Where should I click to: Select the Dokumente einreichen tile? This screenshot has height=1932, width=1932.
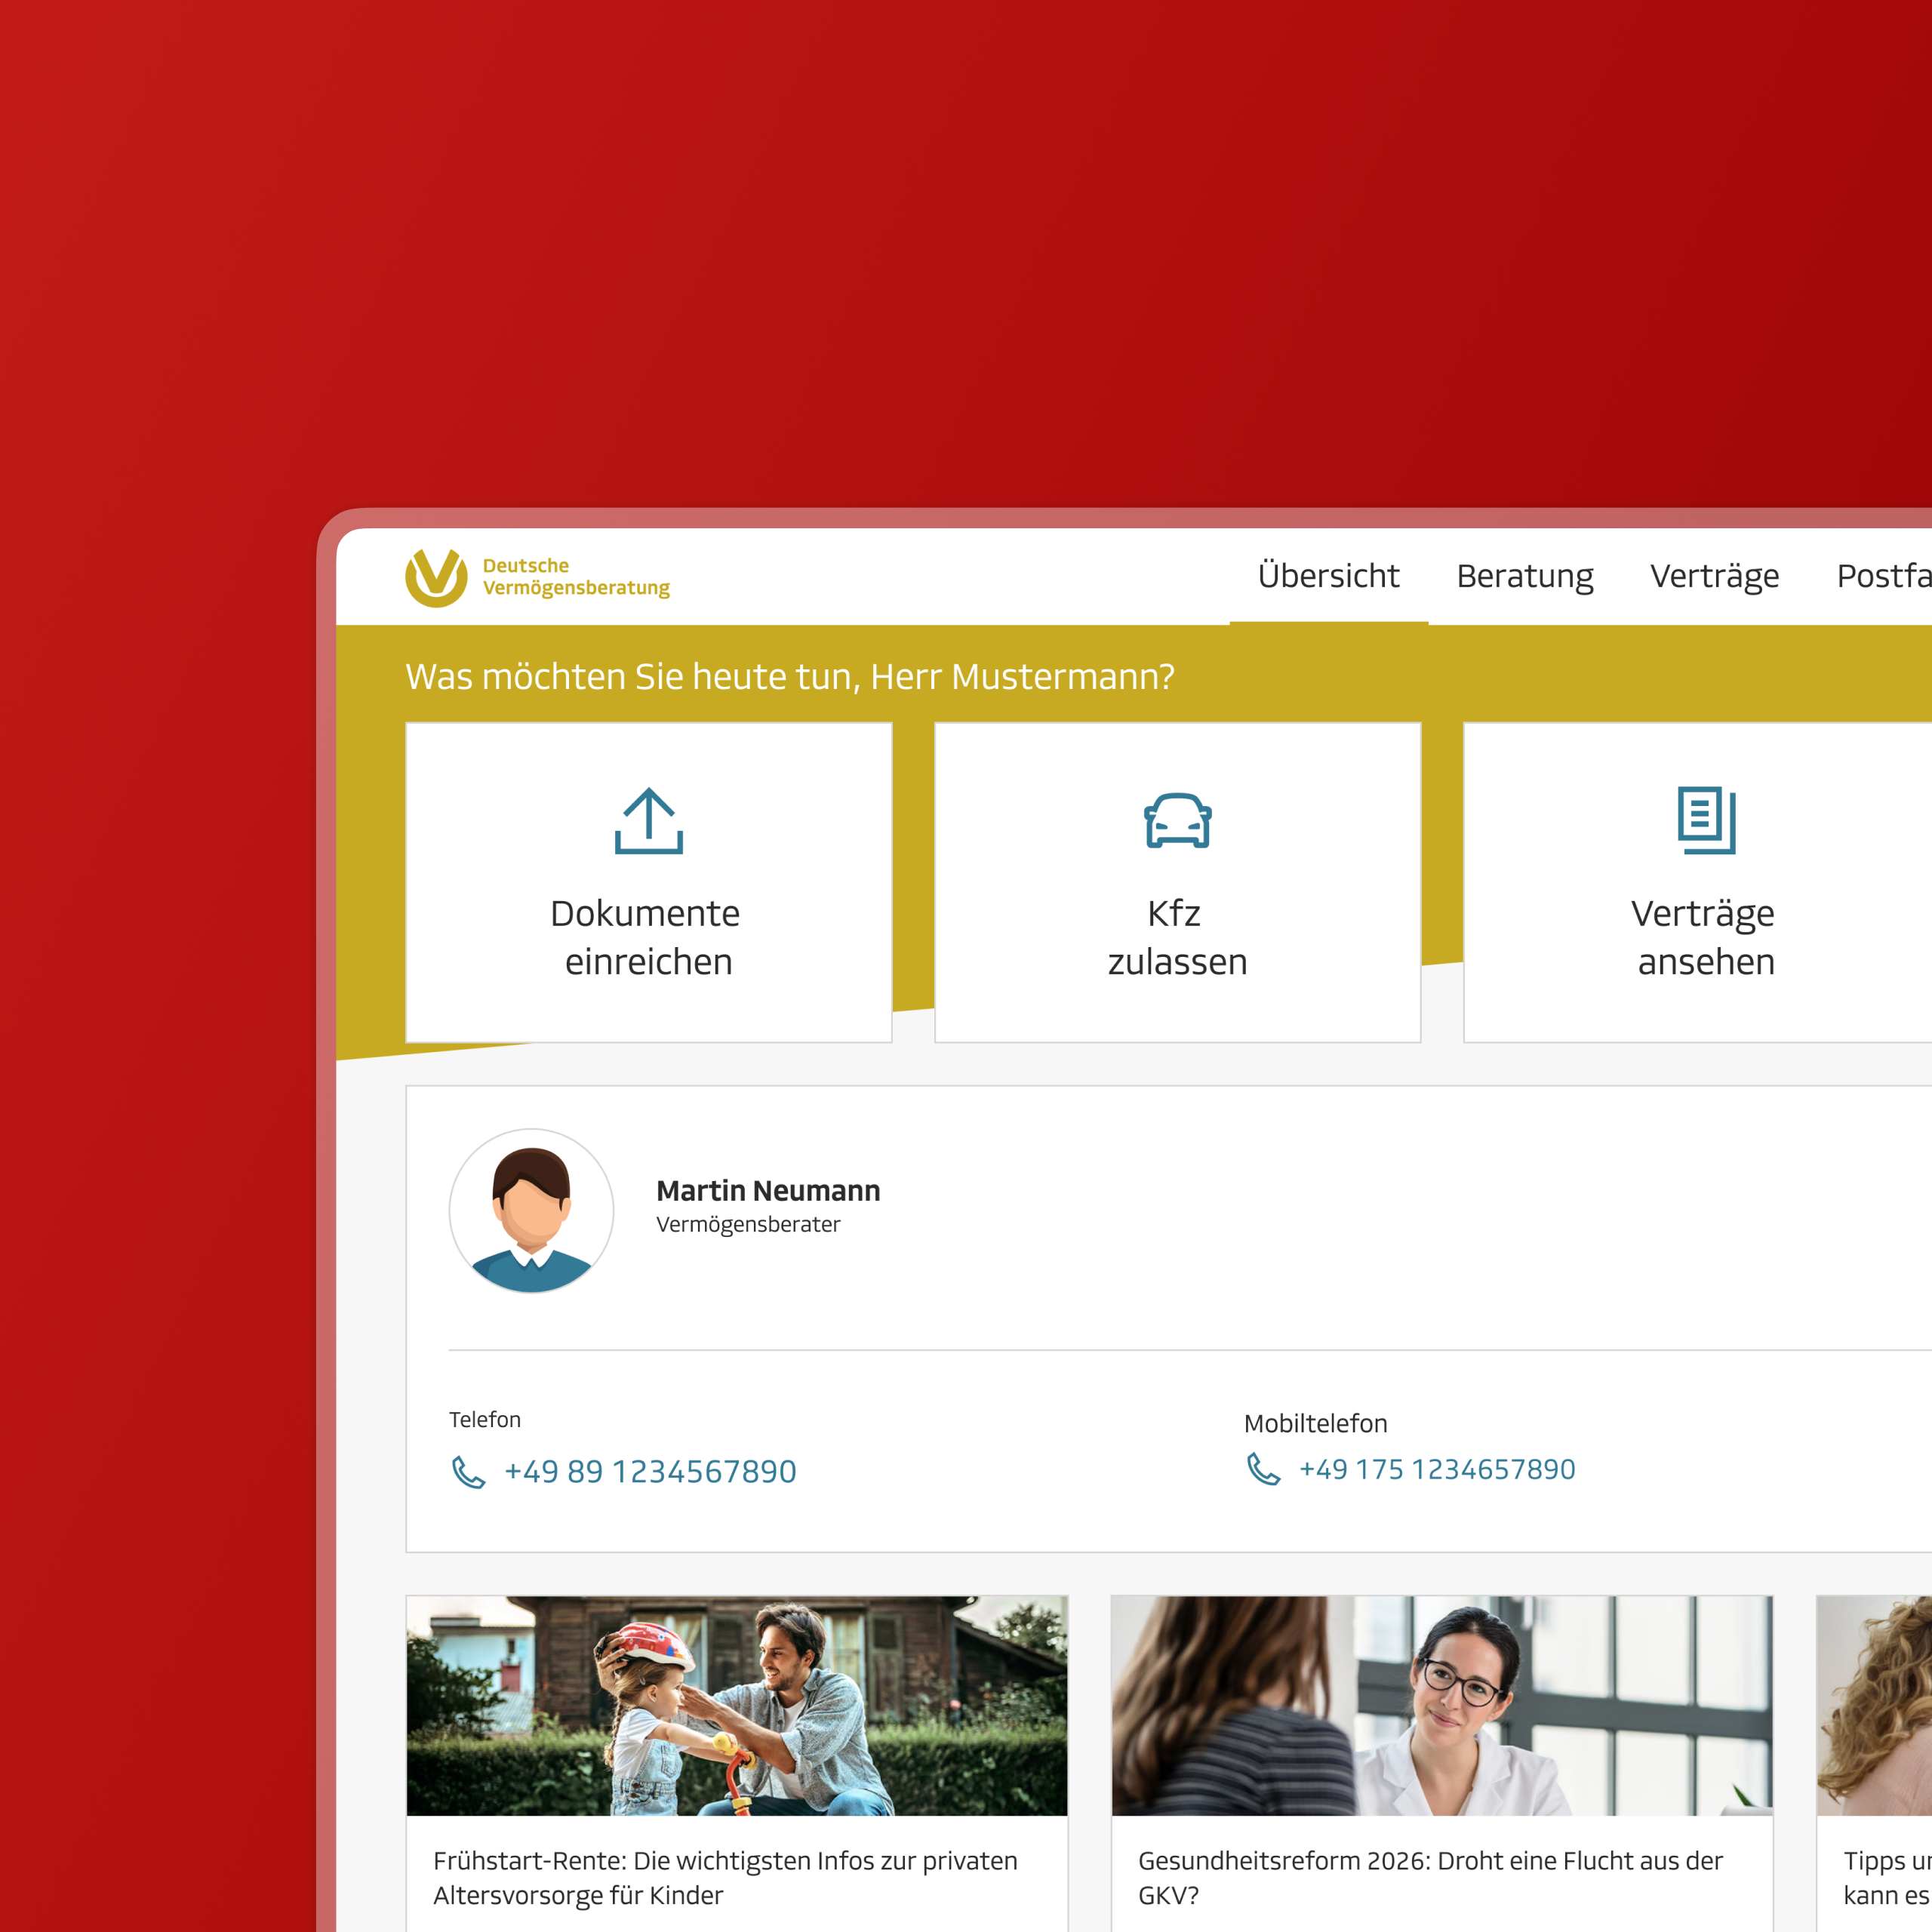(x=649, y=882)
